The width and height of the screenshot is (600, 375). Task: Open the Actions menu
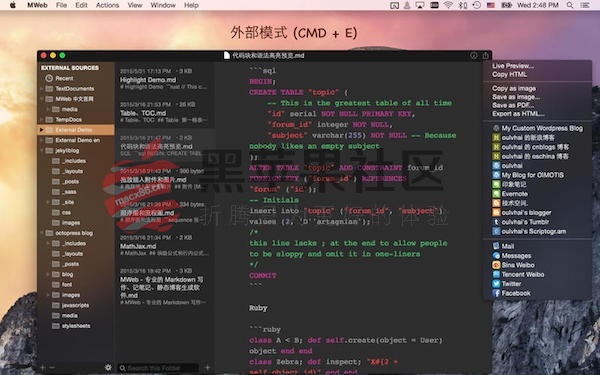coord(107,5)
